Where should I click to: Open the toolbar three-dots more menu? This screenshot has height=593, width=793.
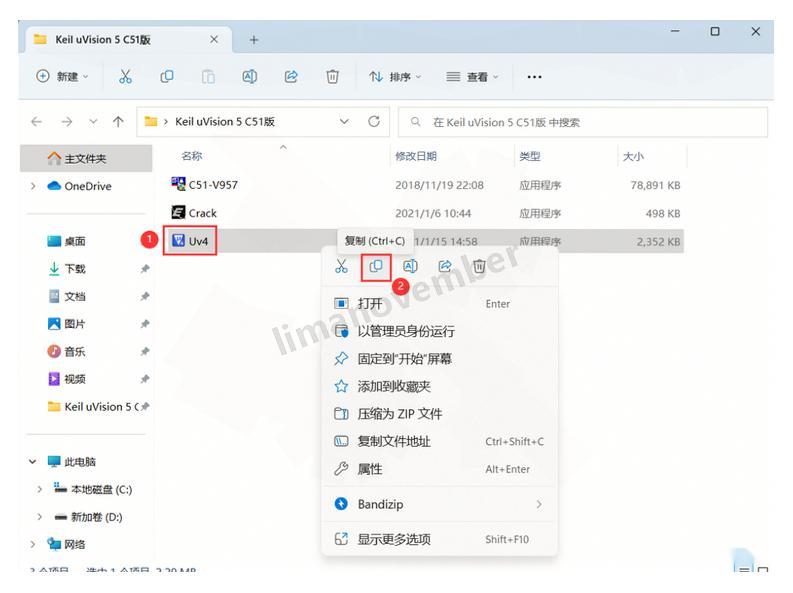tap(535, 77)
